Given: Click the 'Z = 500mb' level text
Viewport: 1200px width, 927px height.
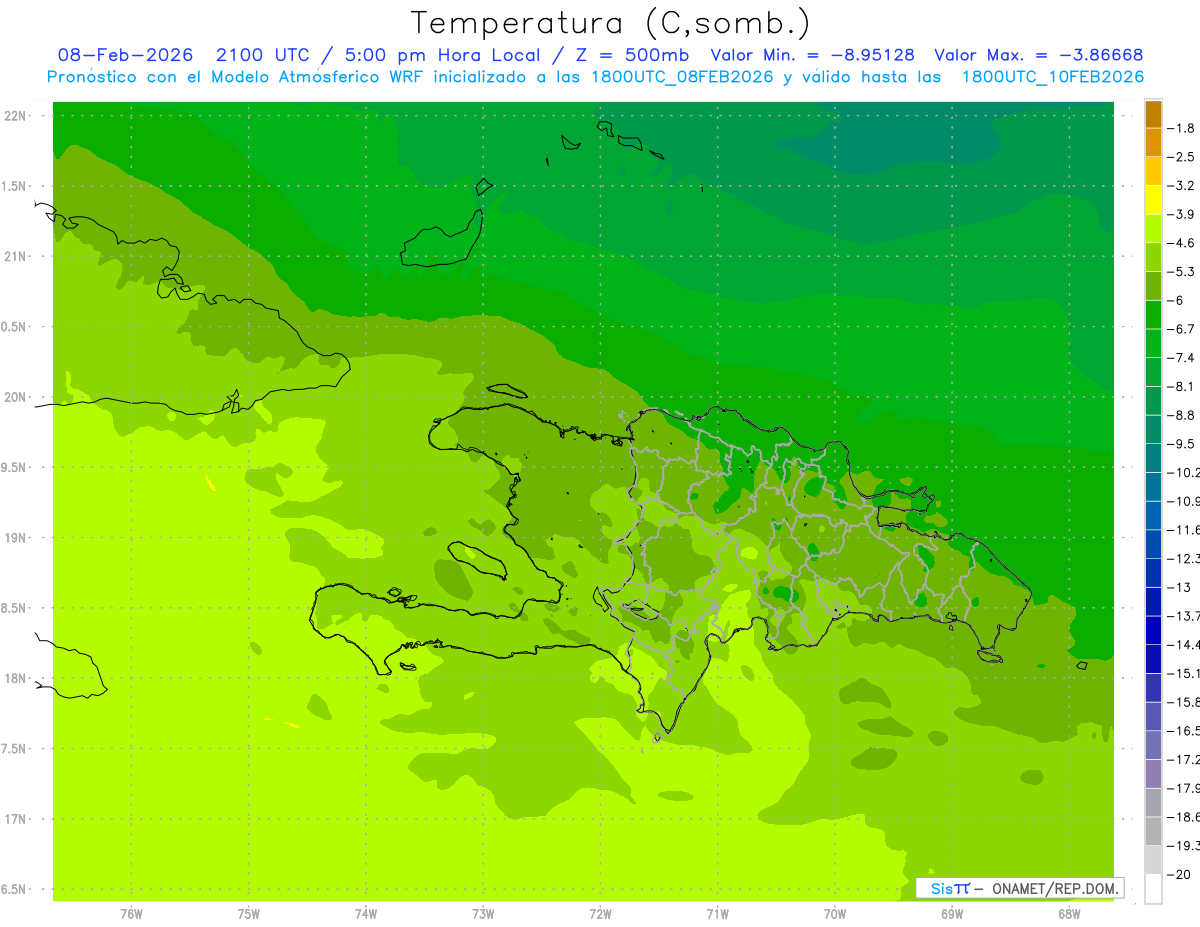Looking at the screenshot, I should [629, 55].
